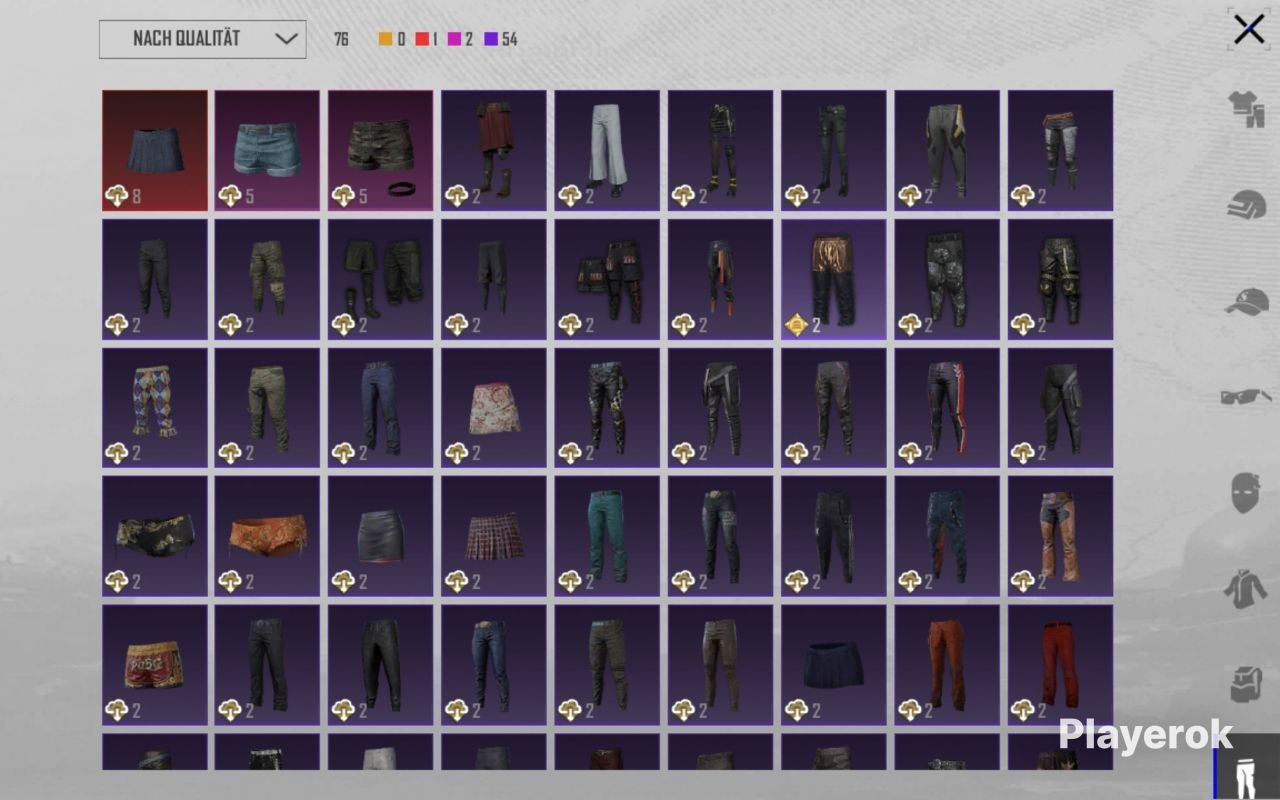The width and height of the screenshot is (1280, 800).
Task: Pick the bright red trousers
Action: [1060, 665]
